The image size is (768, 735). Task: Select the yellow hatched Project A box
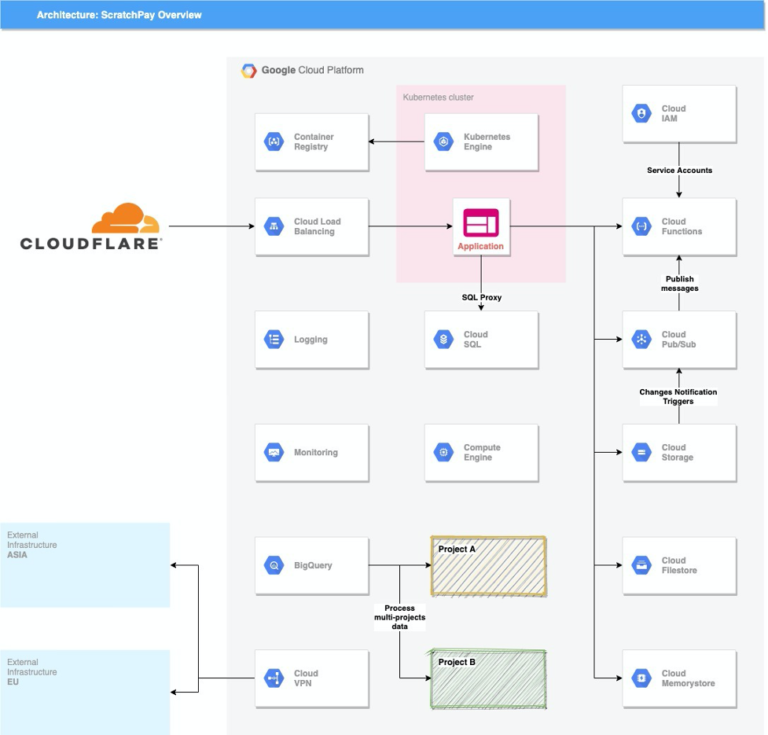(488, 566)
